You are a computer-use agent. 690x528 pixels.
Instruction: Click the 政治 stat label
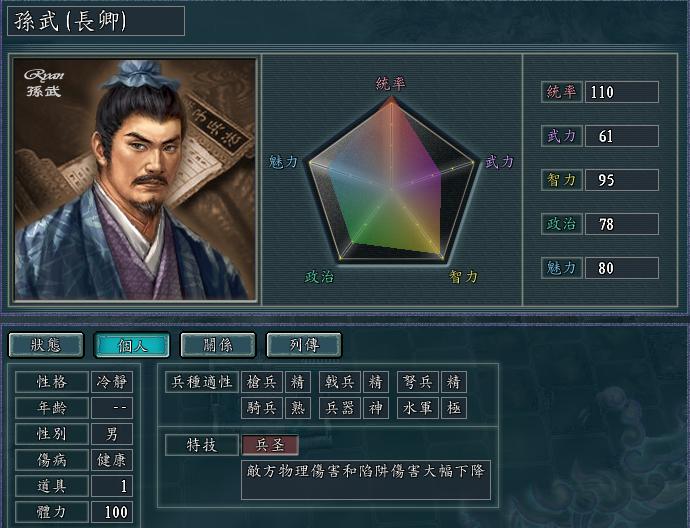pyautogui.click(x=562, y=224)
